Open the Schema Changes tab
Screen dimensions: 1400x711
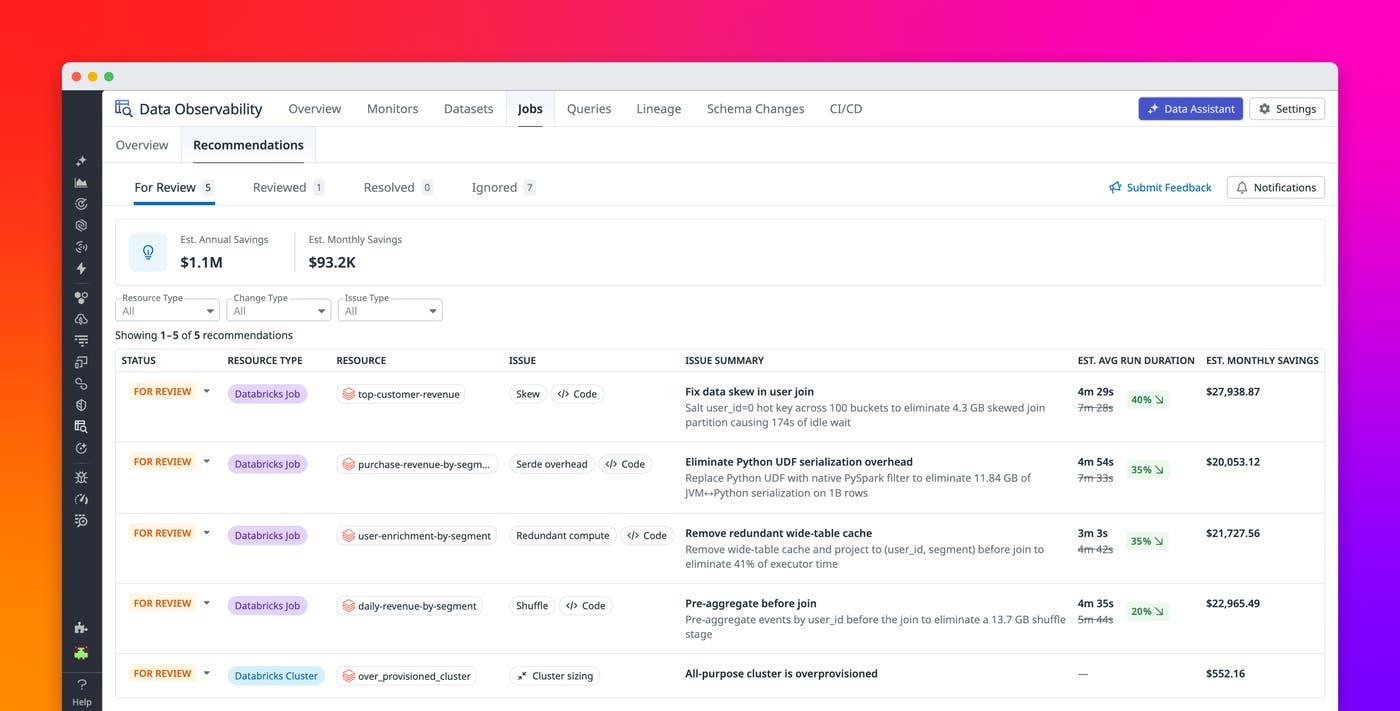pyautogui.click(x=755, y=109)
